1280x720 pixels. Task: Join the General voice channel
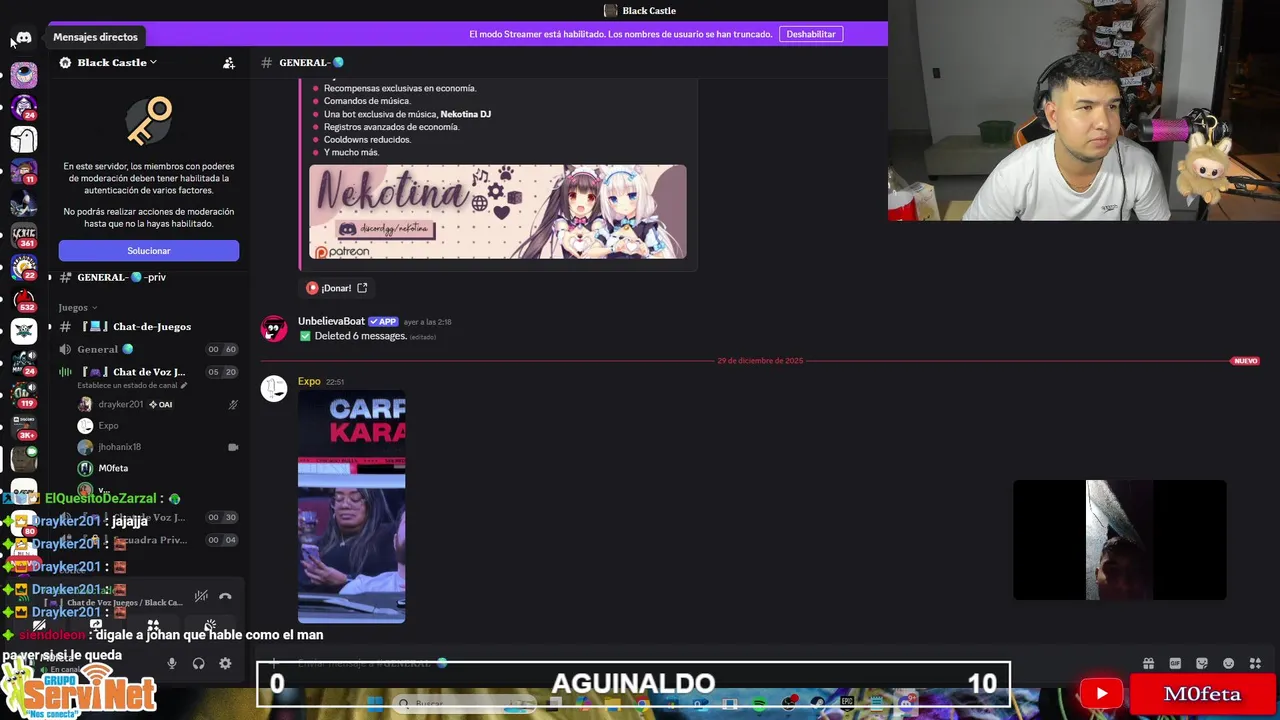147,349
